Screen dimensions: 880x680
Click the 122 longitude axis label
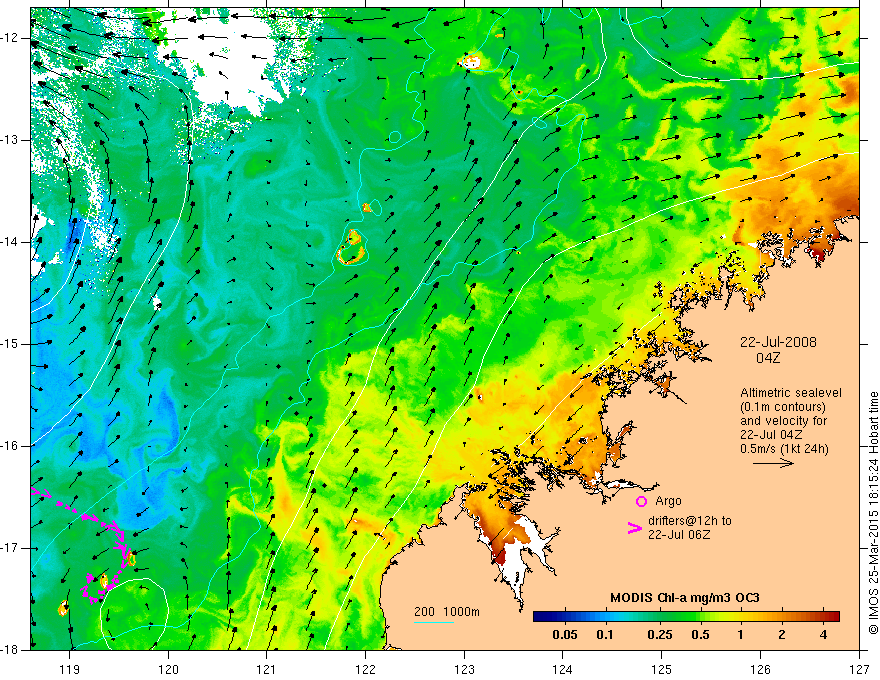(x=365, y=669)
